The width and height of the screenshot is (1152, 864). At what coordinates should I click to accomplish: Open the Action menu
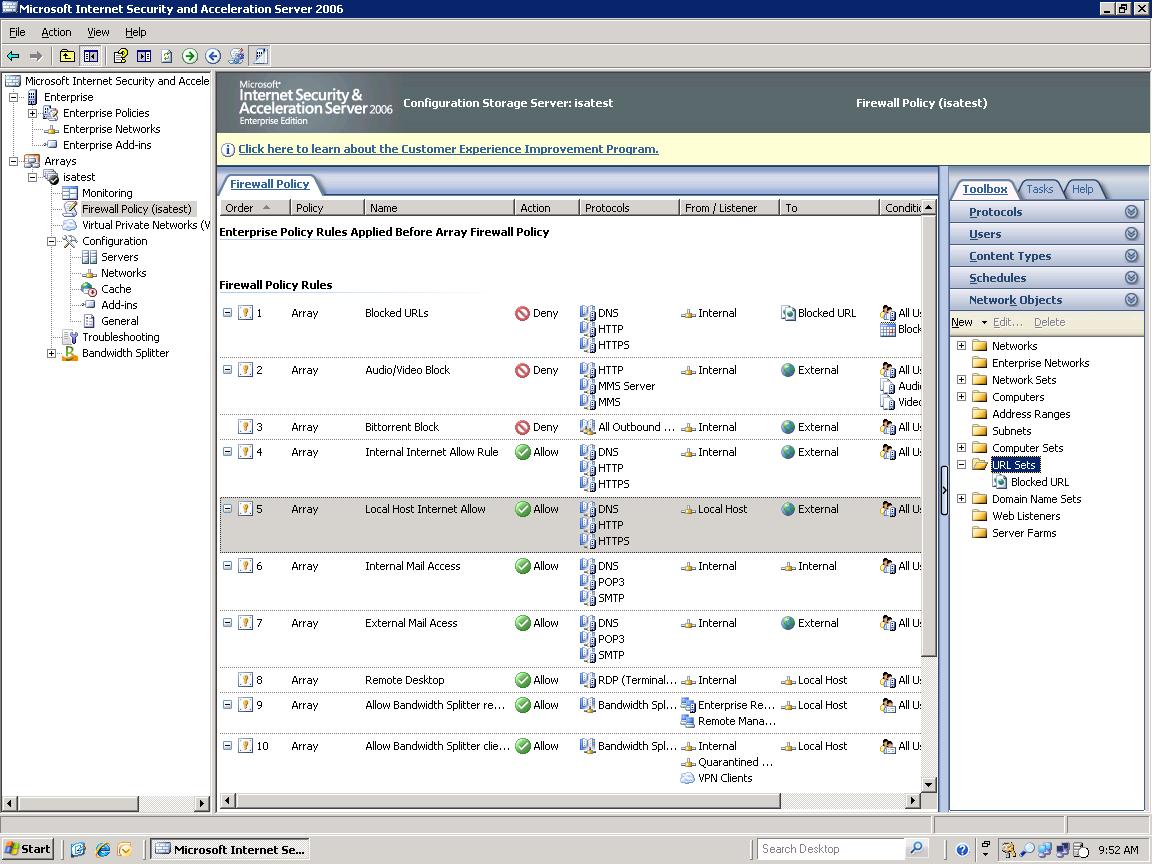(56, 32)
